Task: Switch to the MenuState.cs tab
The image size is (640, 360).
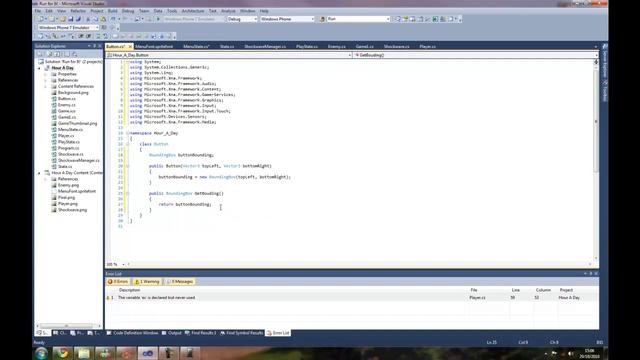Action: [196, 47]
